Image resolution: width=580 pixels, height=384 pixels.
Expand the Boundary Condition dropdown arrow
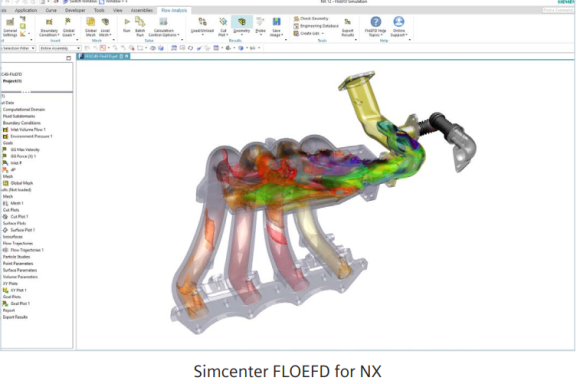[x=58, y=35]
